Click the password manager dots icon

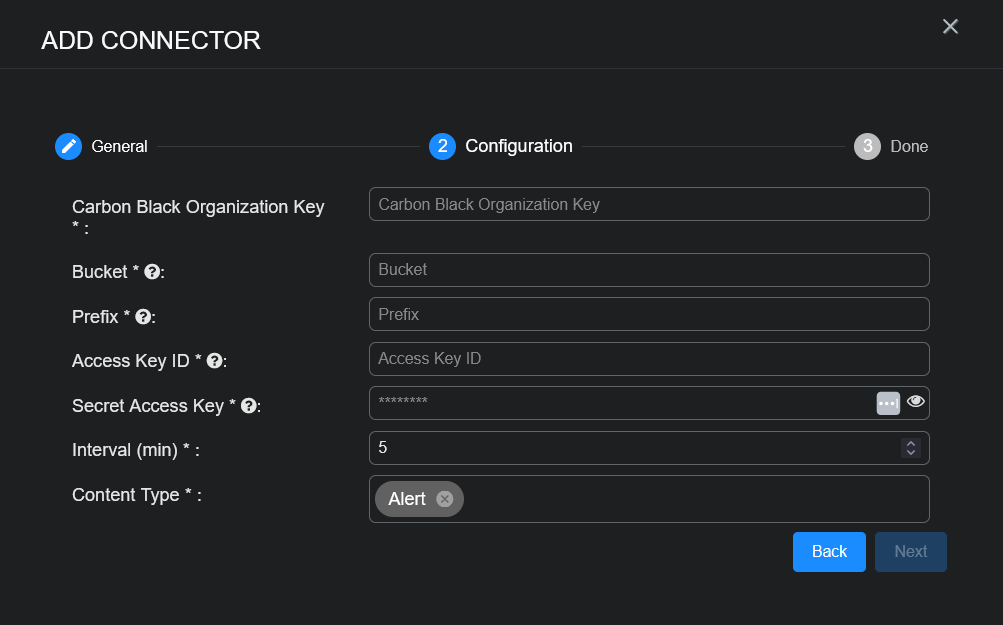(887, 403)
